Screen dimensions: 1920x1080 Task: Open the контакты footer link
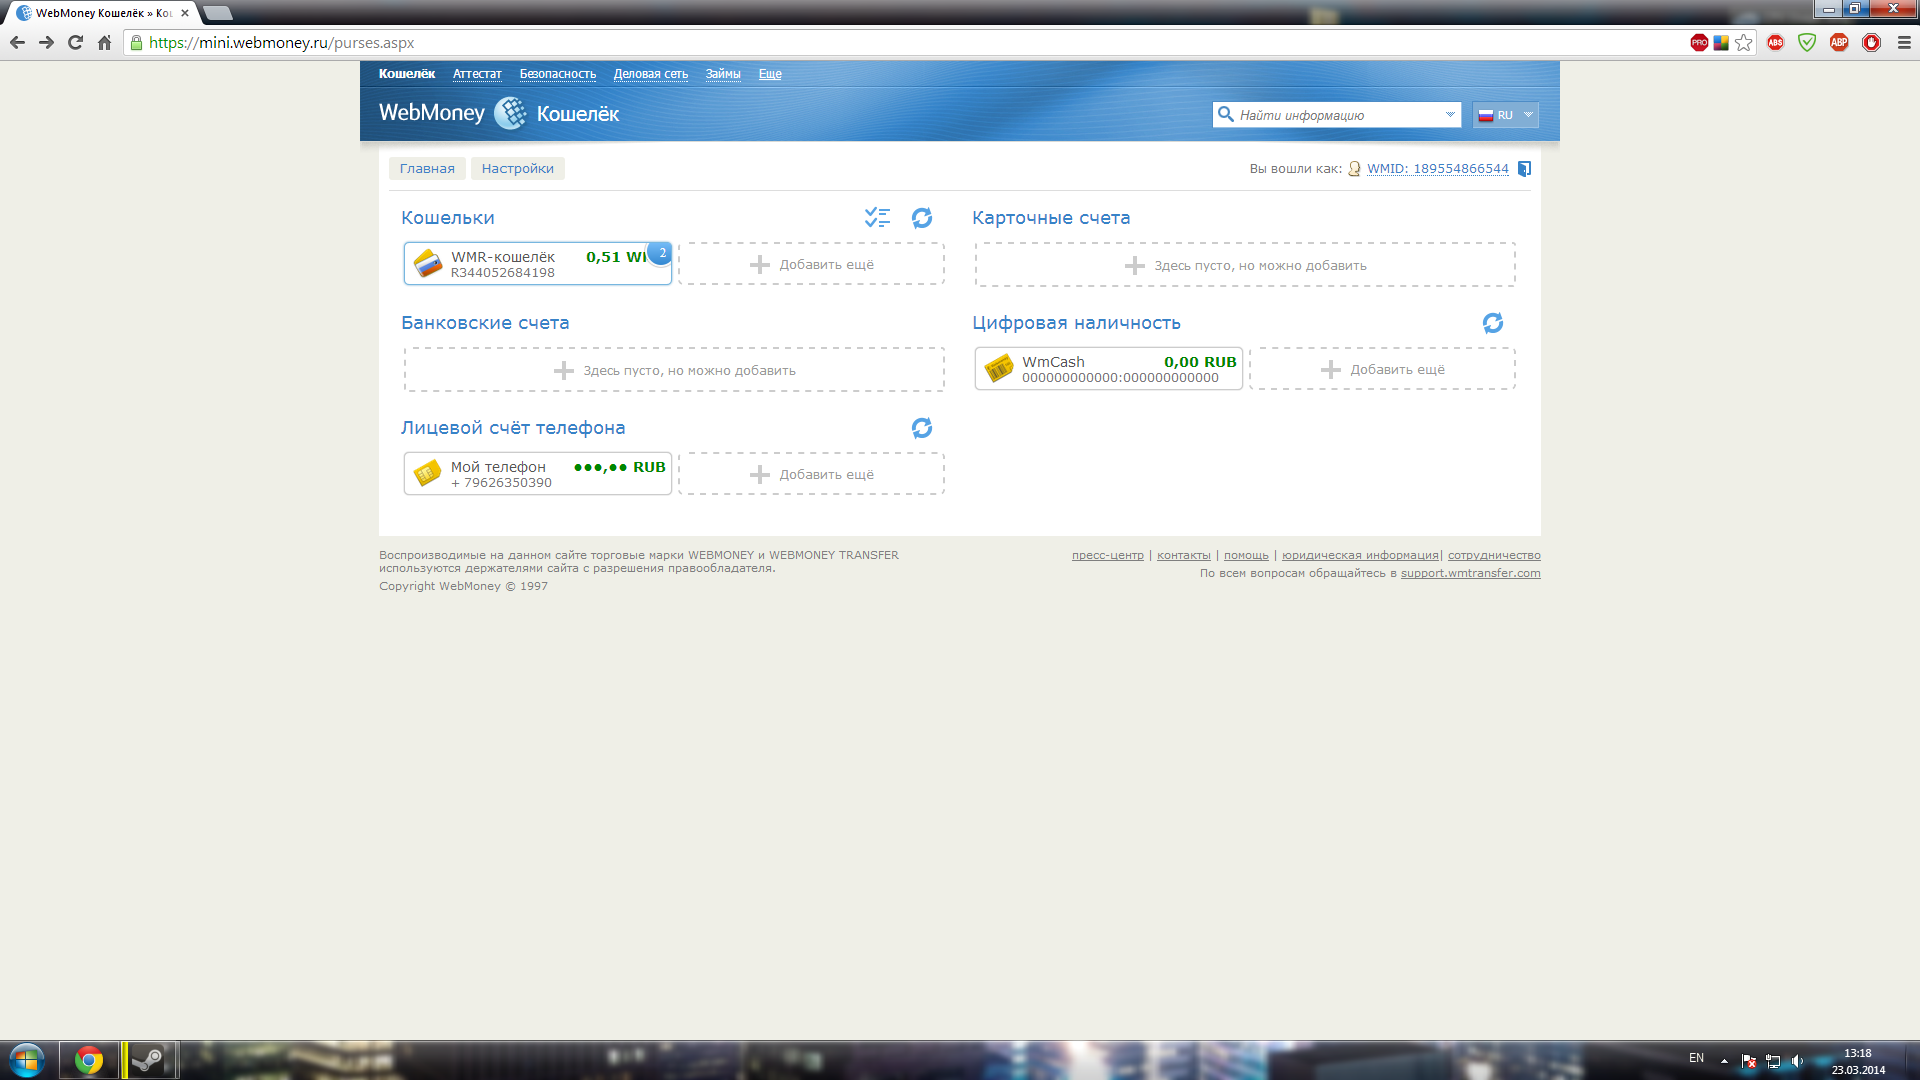(1184, 555)
